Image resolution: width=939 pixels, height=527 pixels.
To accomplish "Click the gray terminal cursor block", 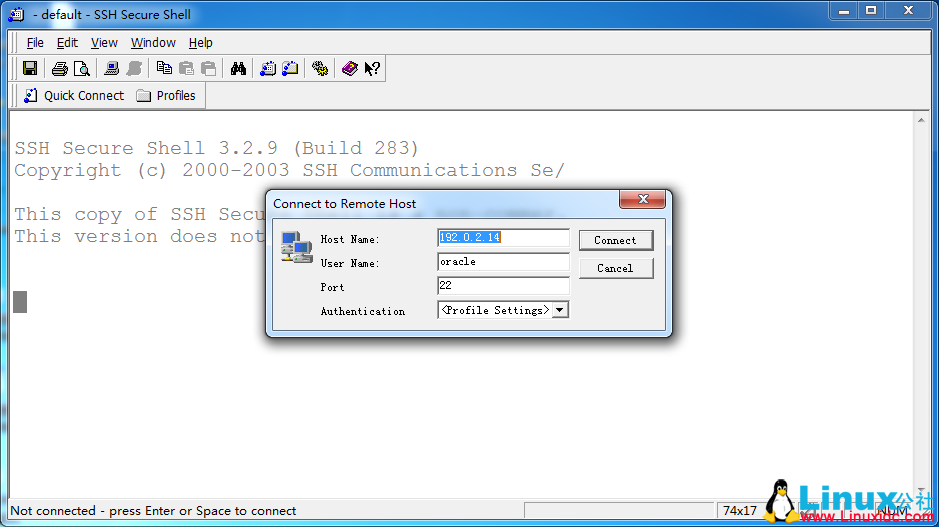I will coord(20,302).
